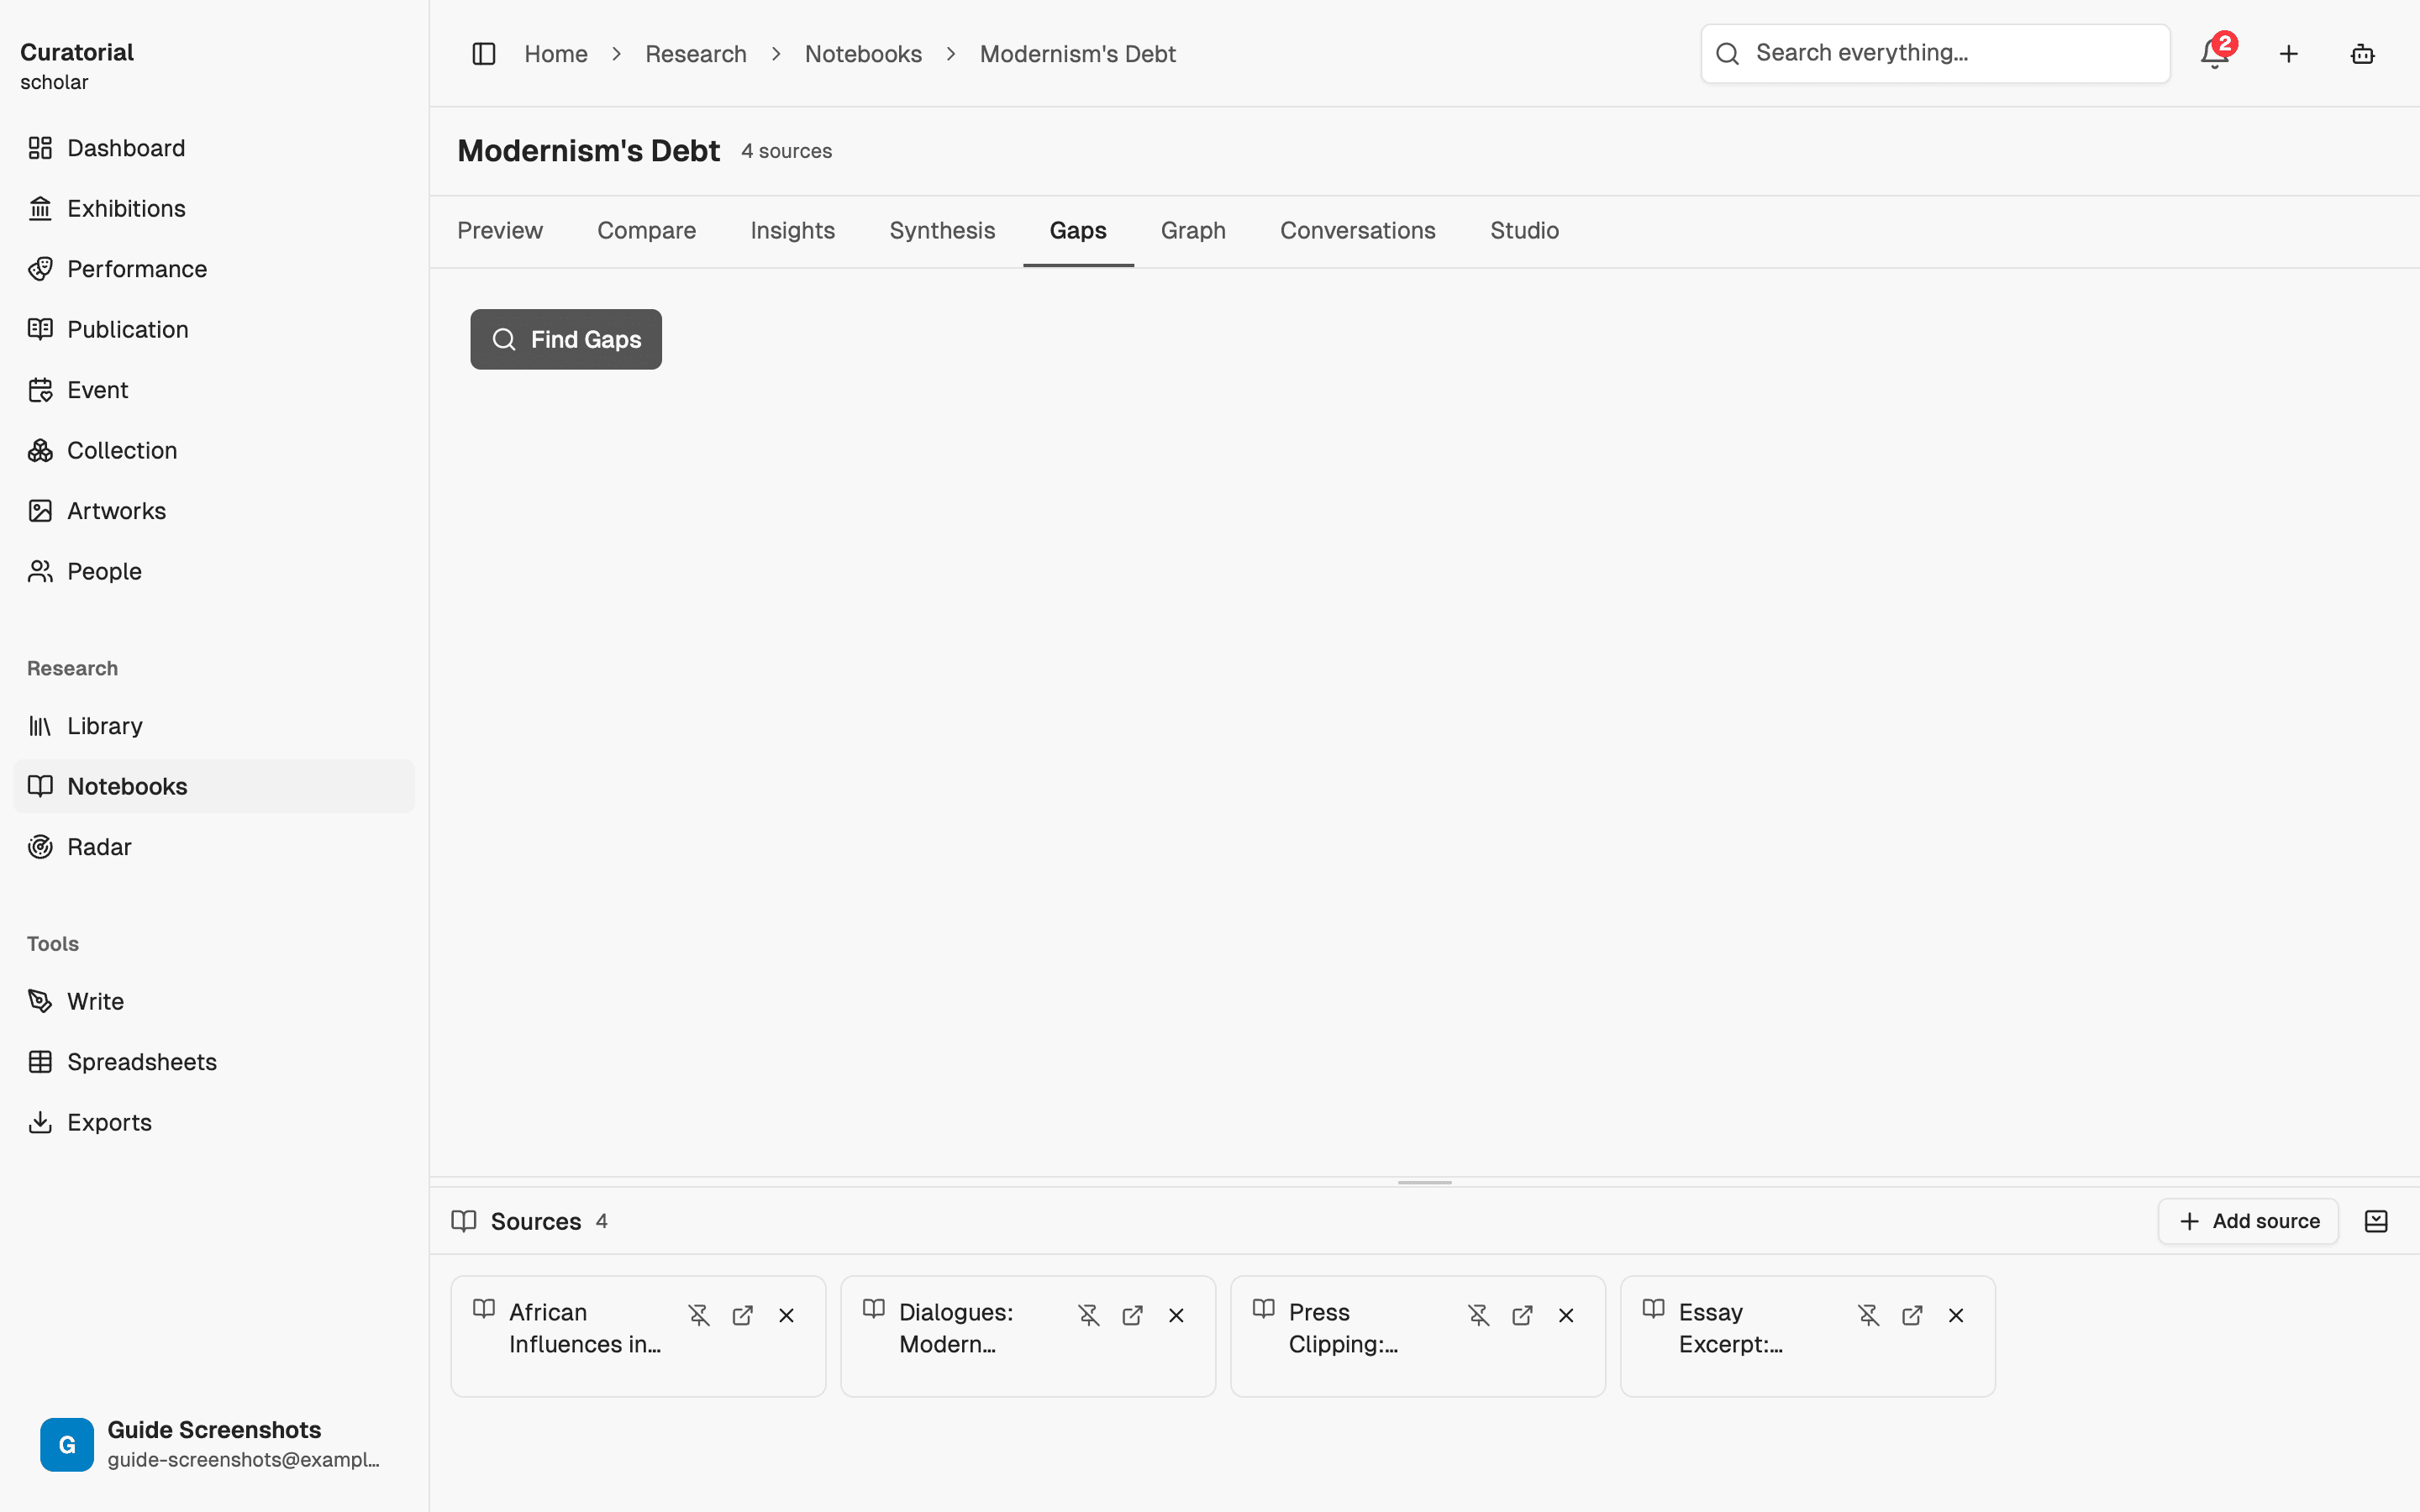2420x1512 pixels.
Task: Open Press Clipping source externally
Action: point(1523,1315)
